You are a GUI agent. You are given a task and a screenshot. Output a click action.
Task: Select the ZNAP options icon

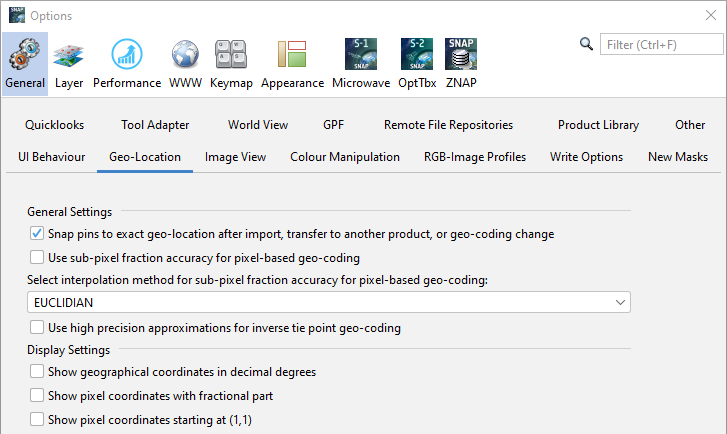461,64
